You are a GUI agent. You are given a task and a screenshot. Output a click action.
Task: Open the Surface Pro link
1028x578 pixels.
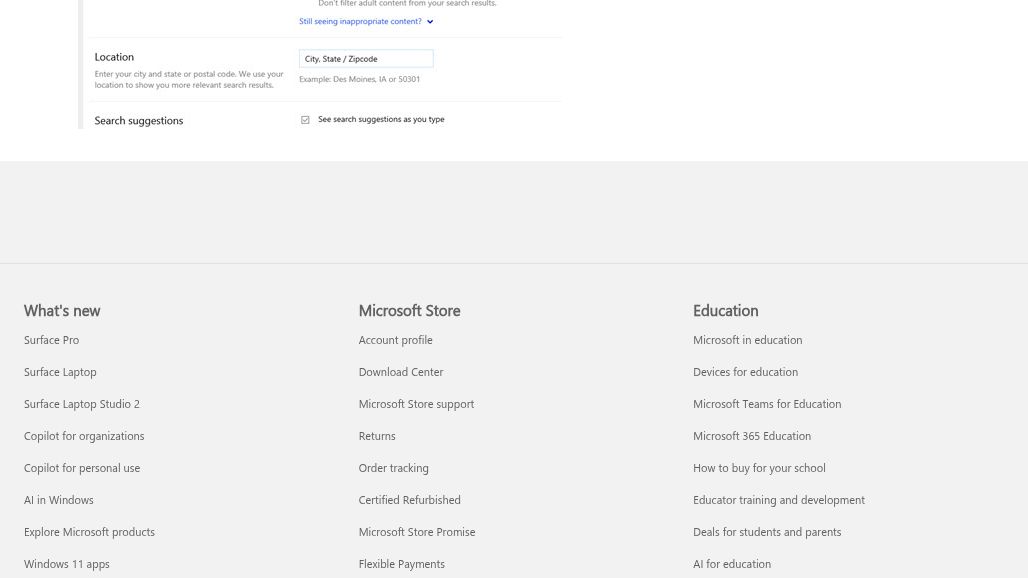click(51, 340)
